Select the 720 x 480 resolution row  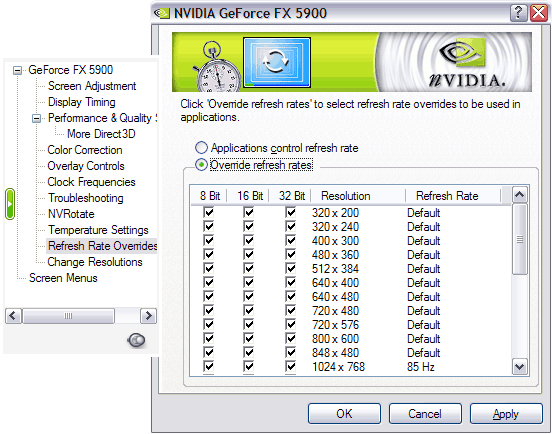pos(351,310)
